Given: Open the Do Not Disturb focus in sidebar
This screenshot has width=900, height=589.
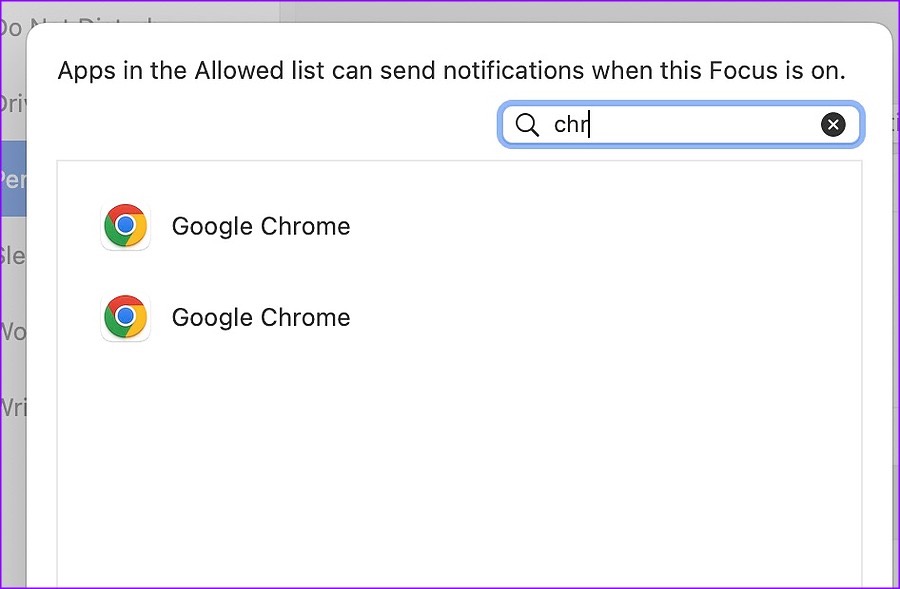Looking at the screenshot, I should (11, 27).
